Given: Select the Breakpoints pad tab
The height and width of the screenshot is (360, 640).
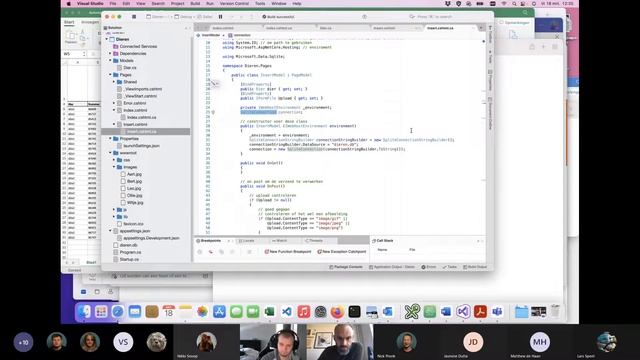Looking at the screenshot, I should click(211, 241).
